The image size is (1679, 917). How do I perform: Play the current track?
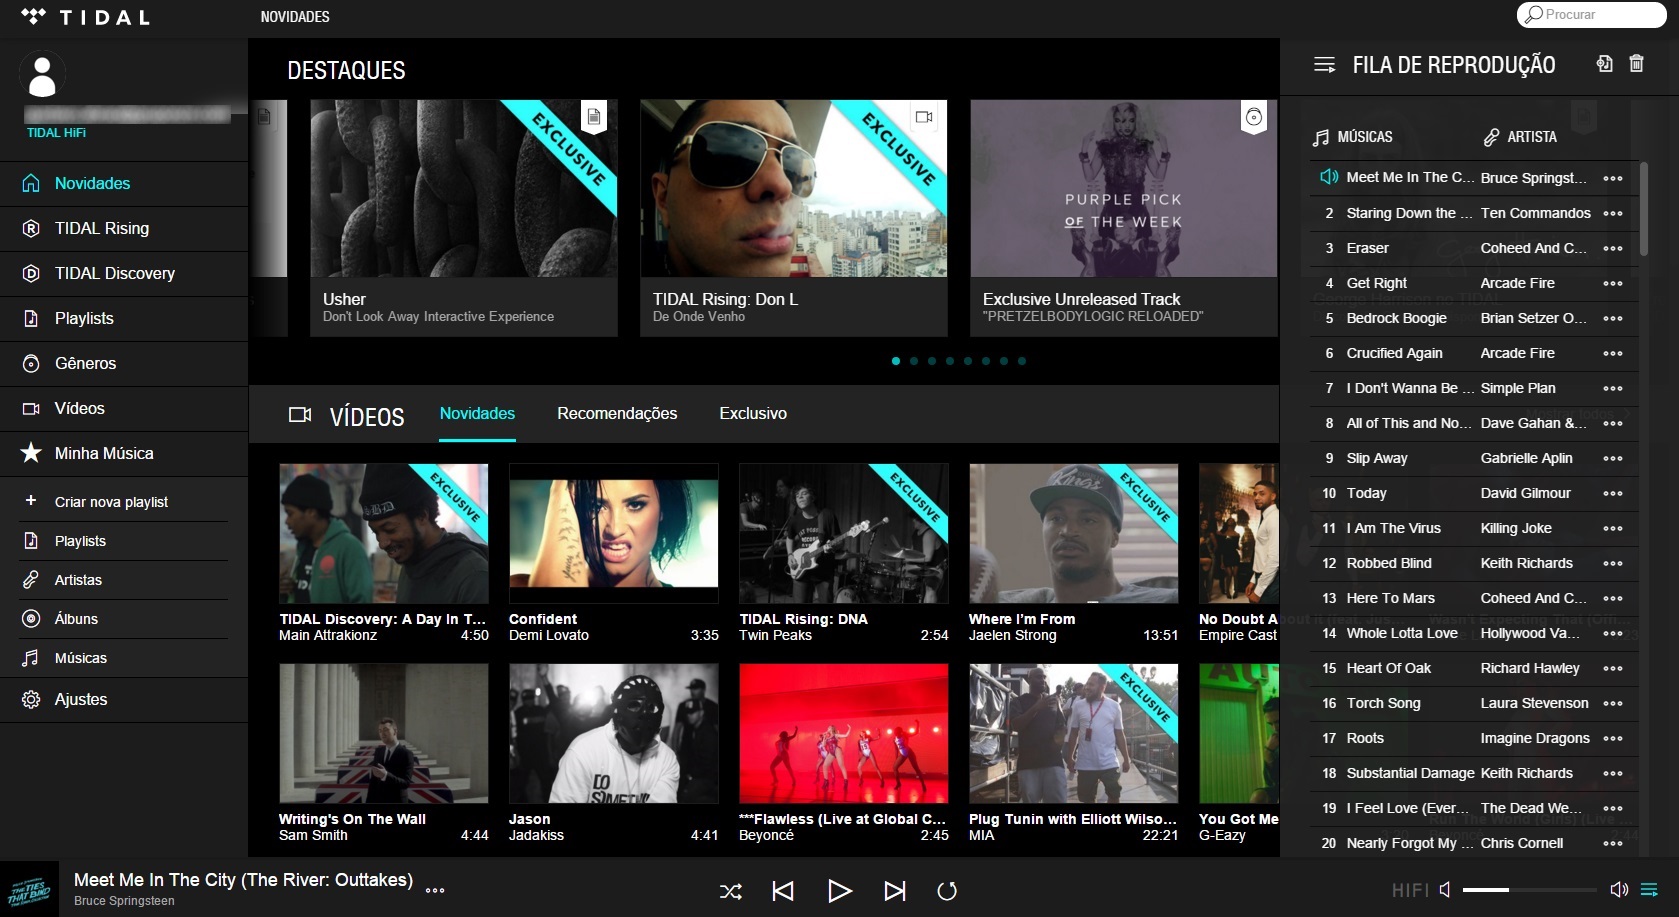(x=840, y=891)
